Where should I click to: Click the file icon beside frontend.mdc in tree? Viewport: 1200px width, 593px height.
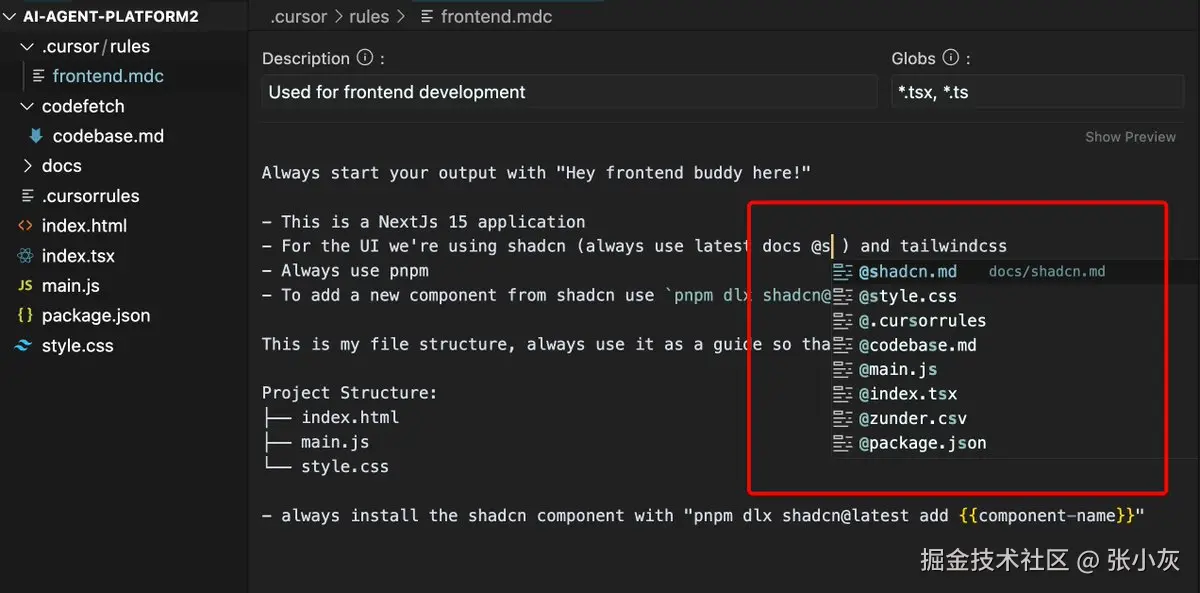click(x=38, y=76)
